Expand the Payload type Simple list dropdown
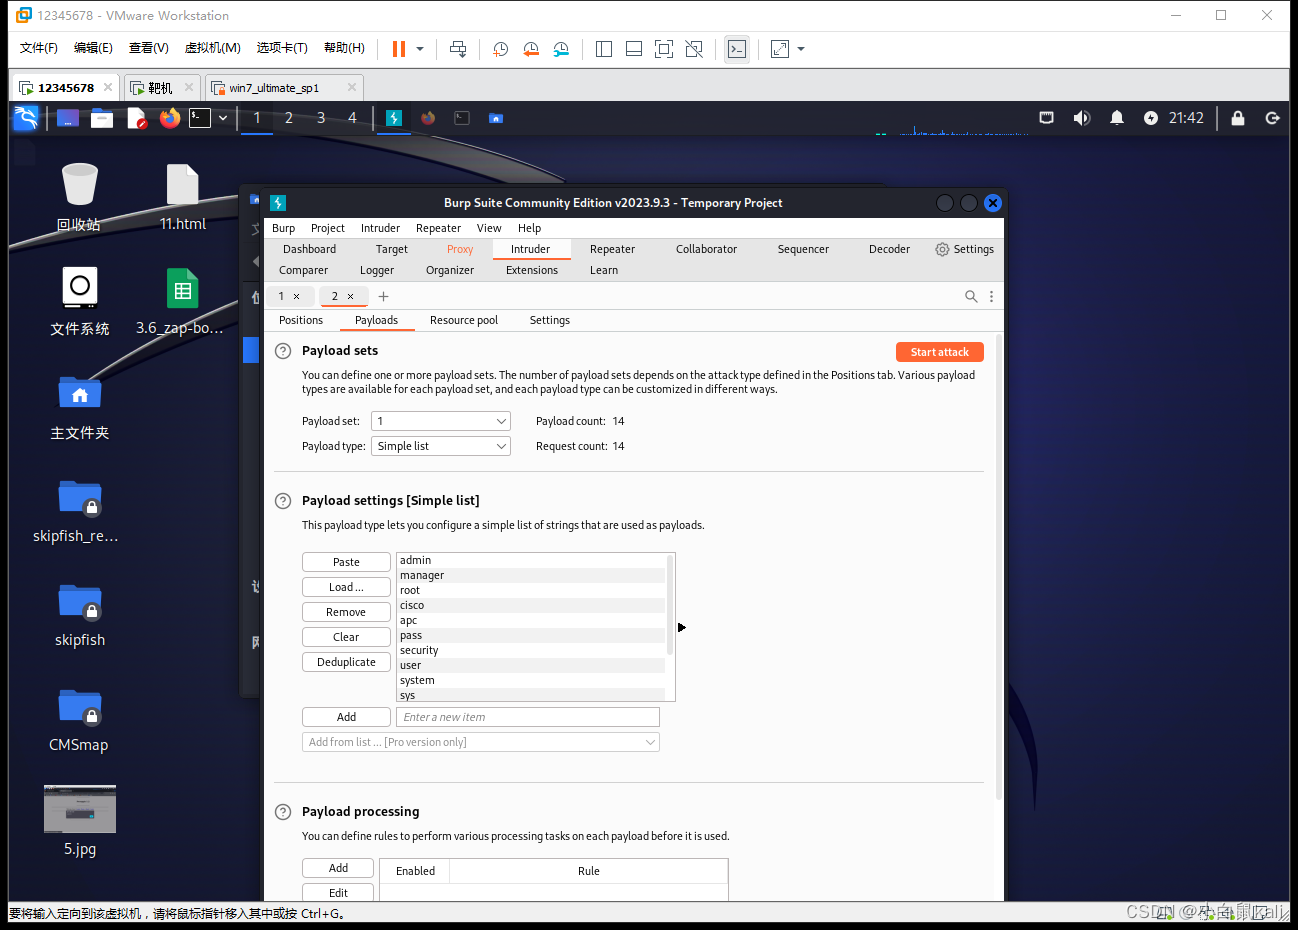The image size is (1298, 930). (441, 446)
